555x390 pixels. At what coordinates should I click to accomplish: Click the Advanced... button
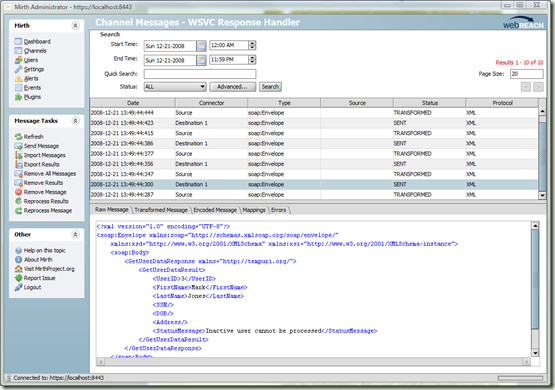pyautogui.click(x=233, y=87)
